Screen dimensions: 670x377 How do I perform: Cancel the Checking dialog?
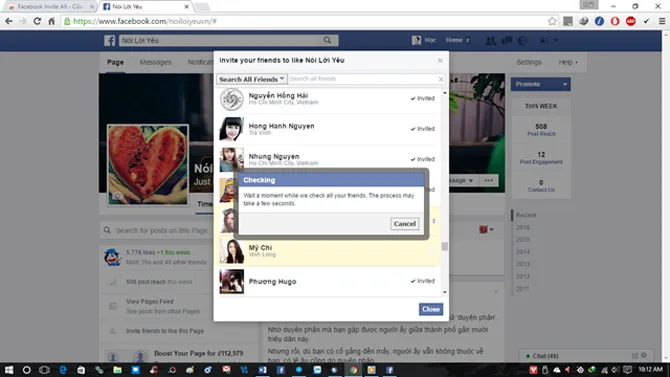pyautogui.click(x=405, y=224)
